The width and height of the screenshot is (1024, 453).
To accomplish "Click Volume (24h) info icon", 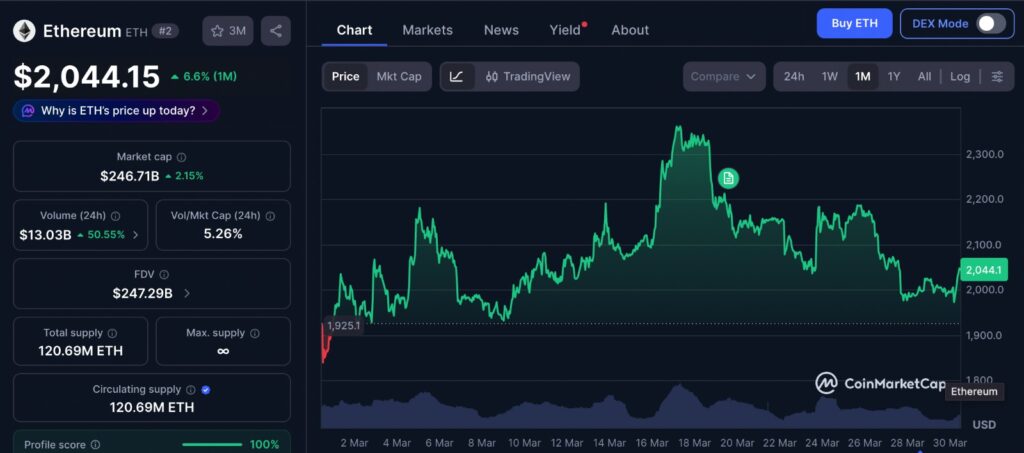I will pos(116,216).
